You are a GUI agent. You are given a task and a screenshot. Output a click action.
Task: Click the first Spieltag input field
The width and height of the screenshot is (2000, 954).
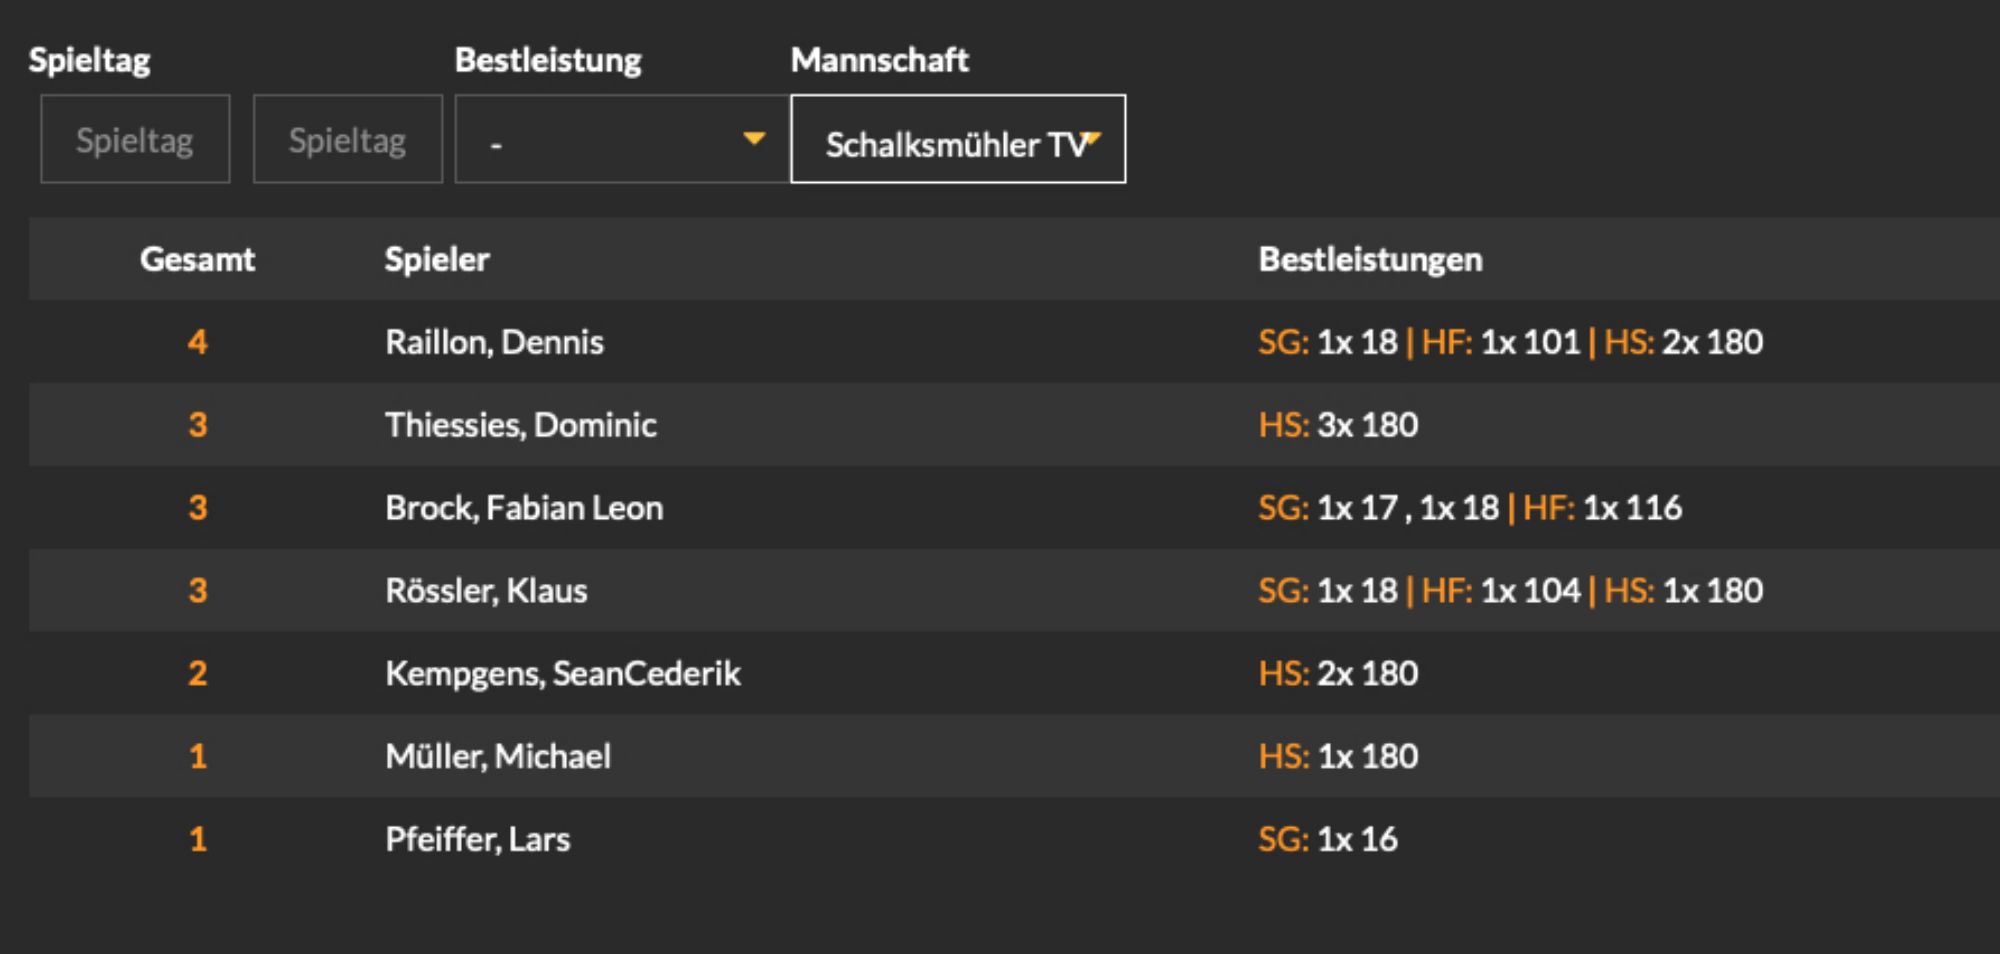click(135, 139)
